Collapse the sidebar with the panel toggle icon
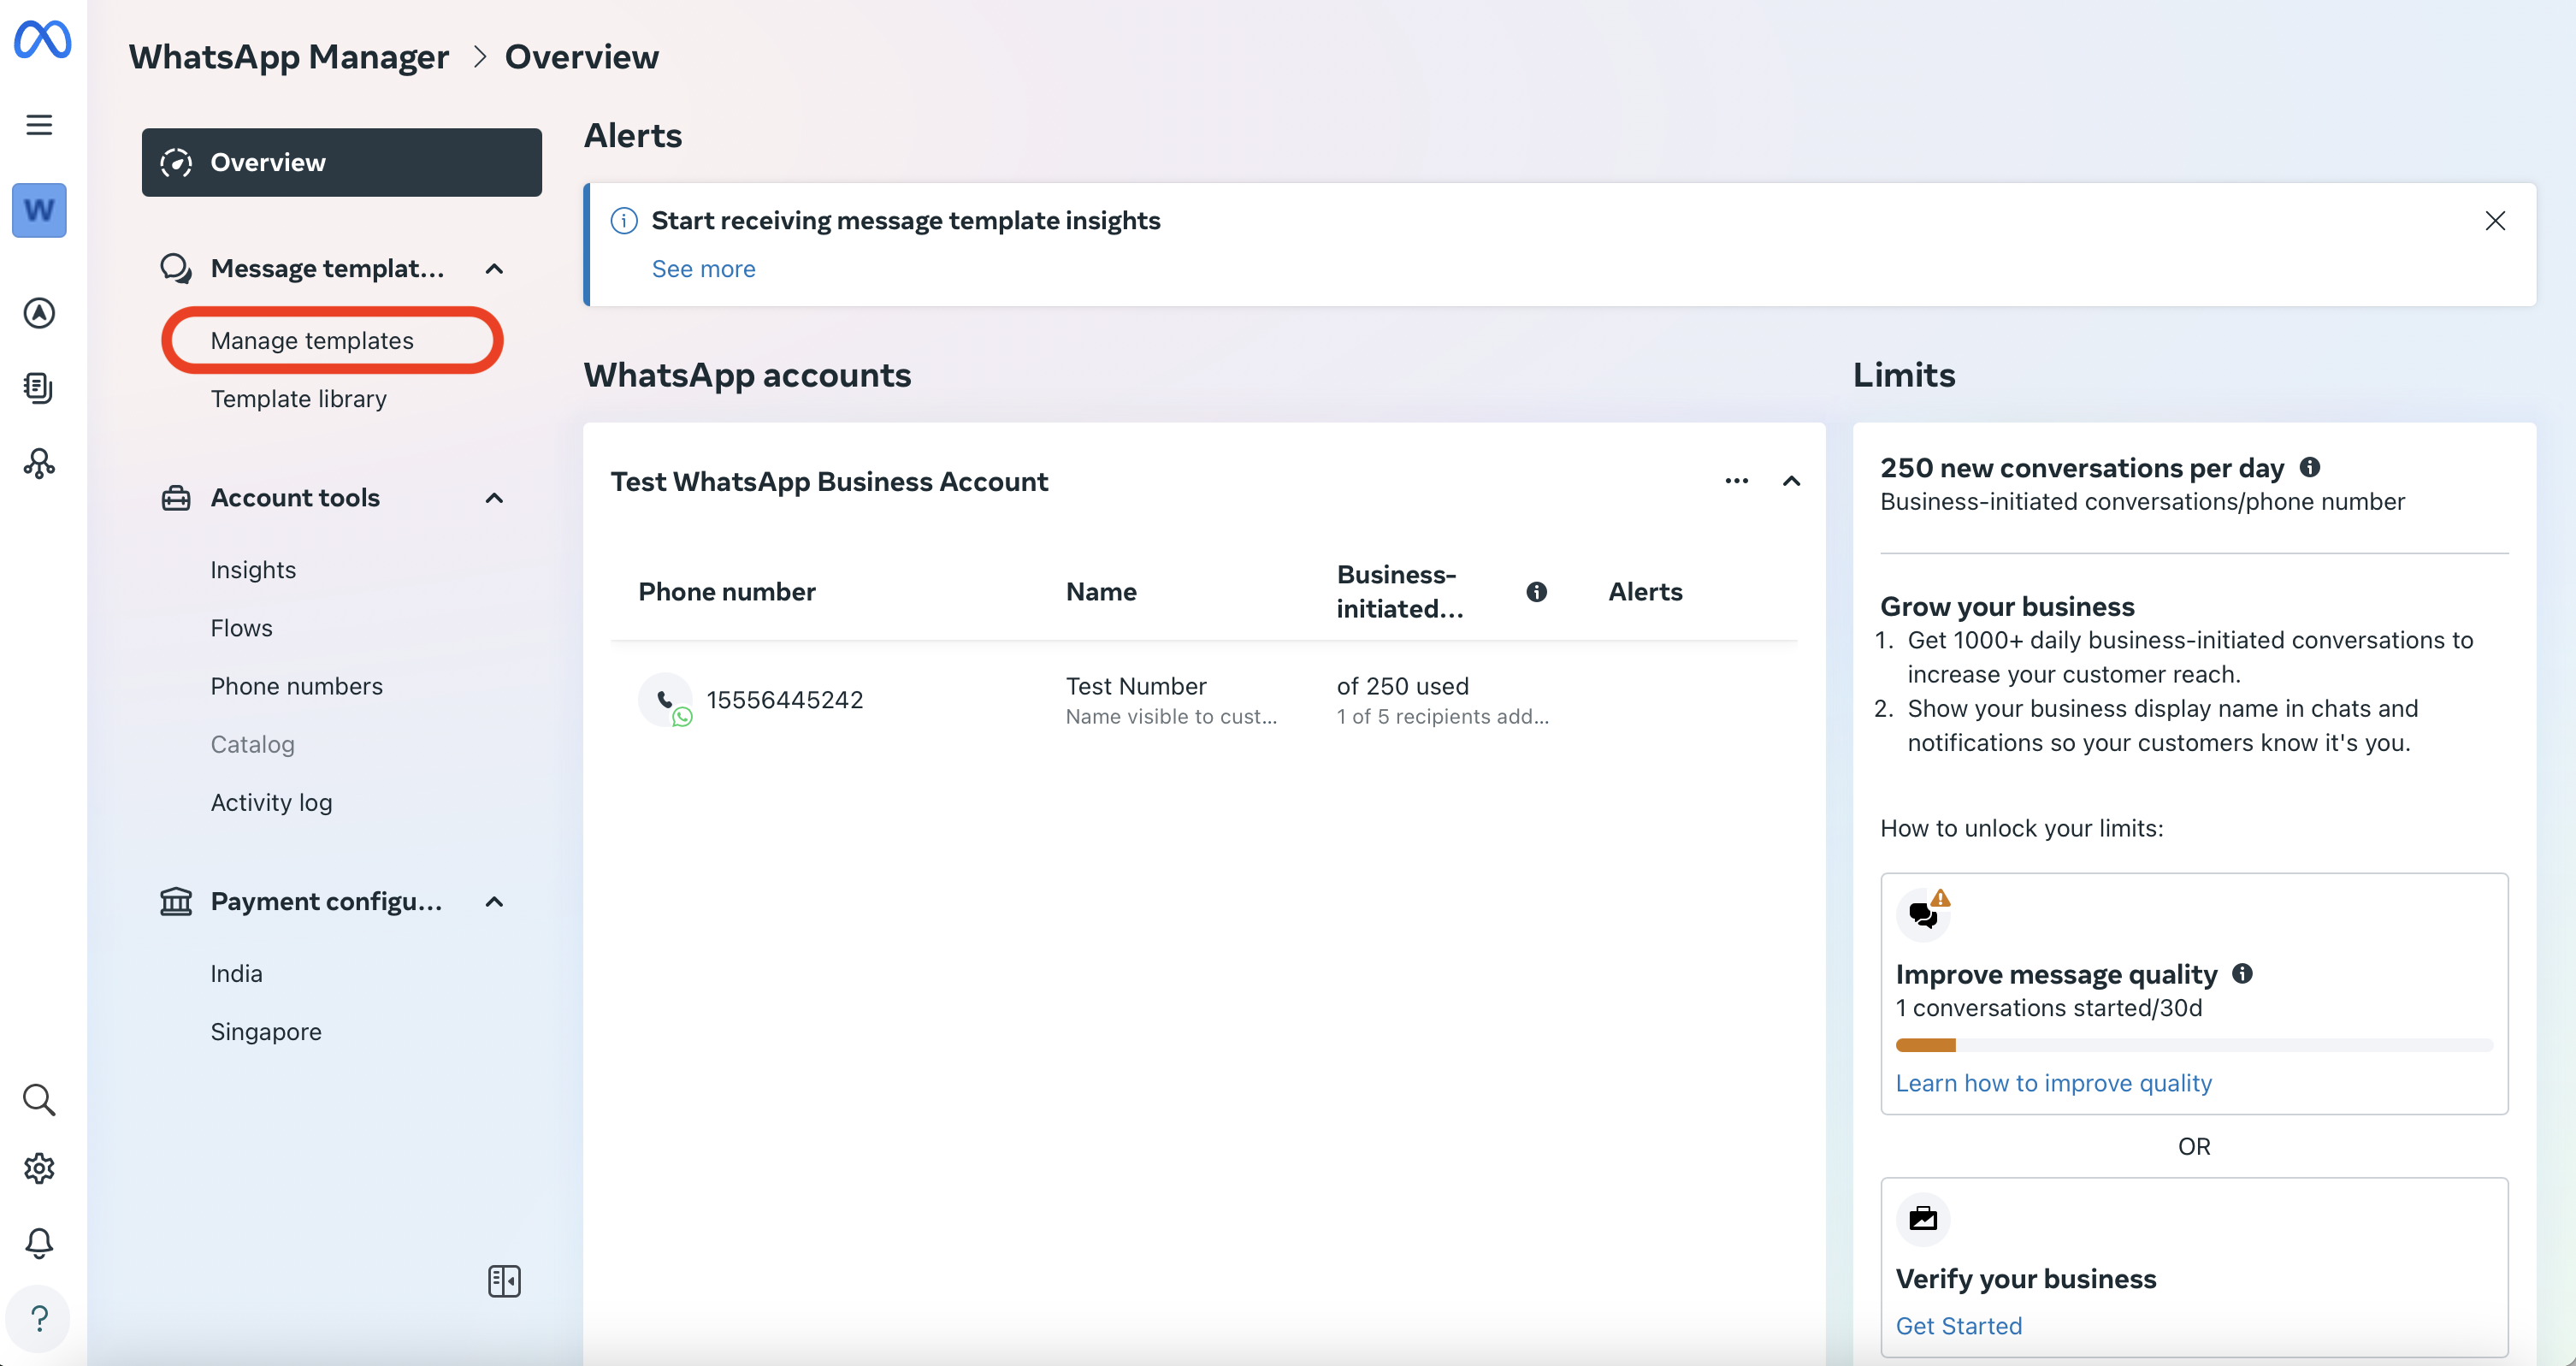This screenshot has width=2576, height=1366. click(x=504, y=1281)
